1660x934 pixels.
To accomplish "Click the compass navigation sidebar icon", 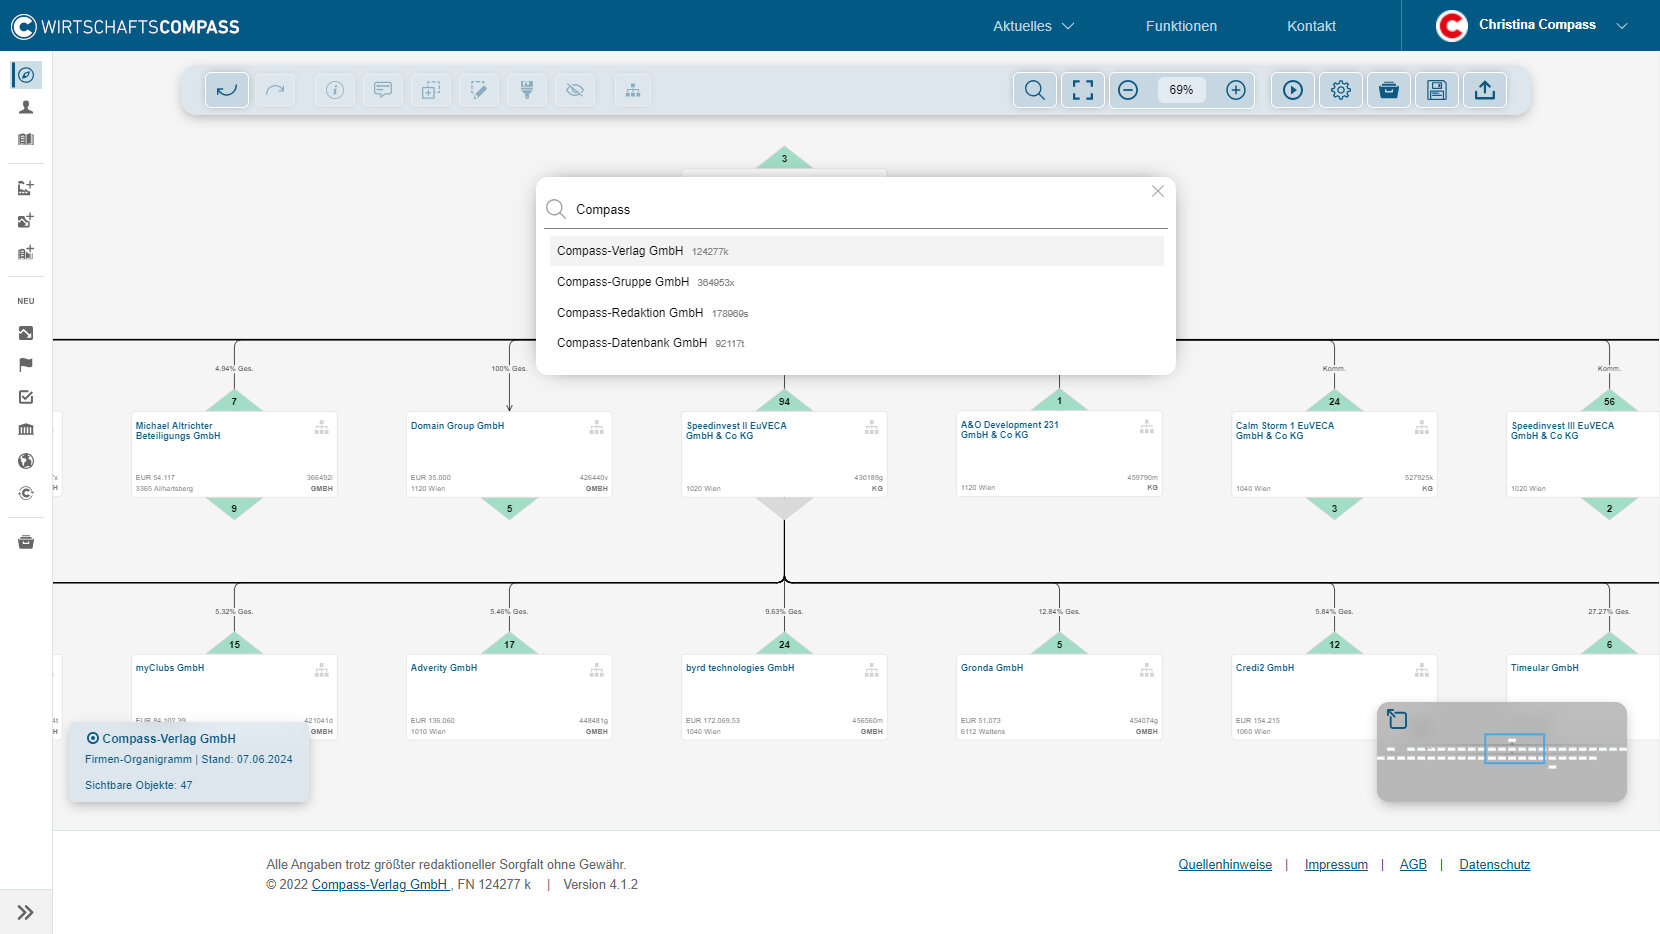I will click(26, 75).
